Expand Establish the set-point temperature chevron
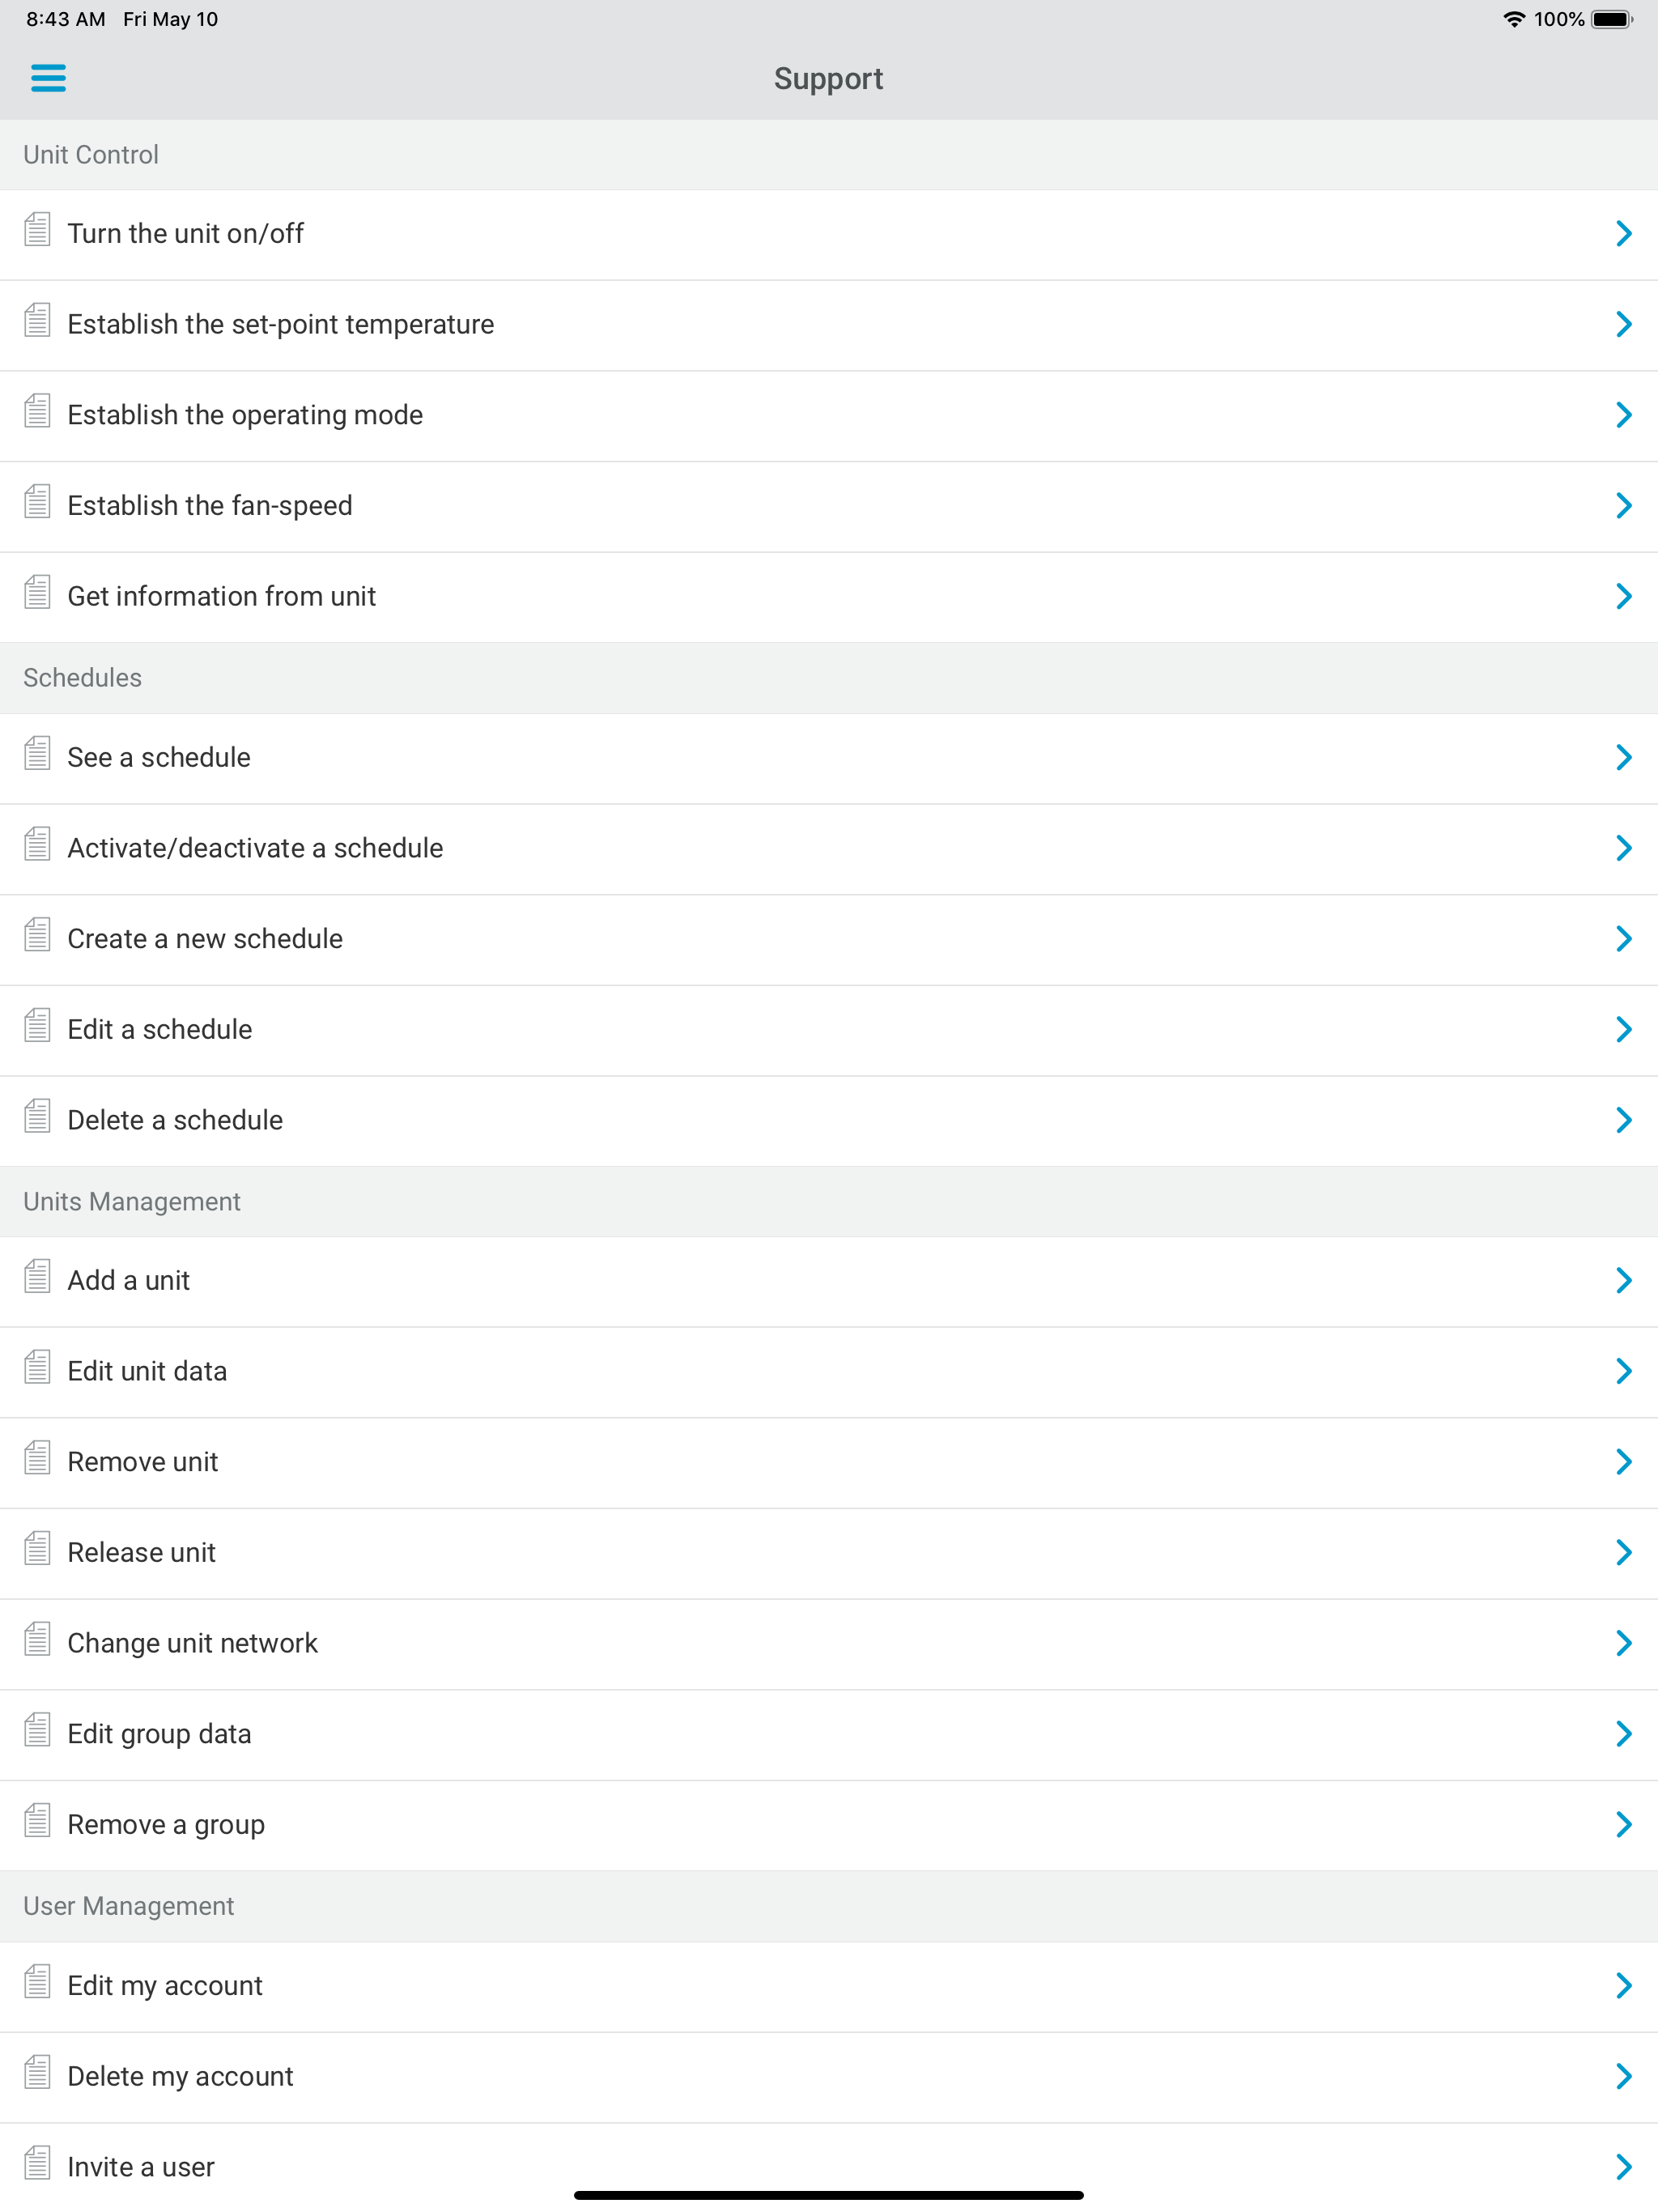This screenshot has width=1658, height=2212. click(1623, 324)
